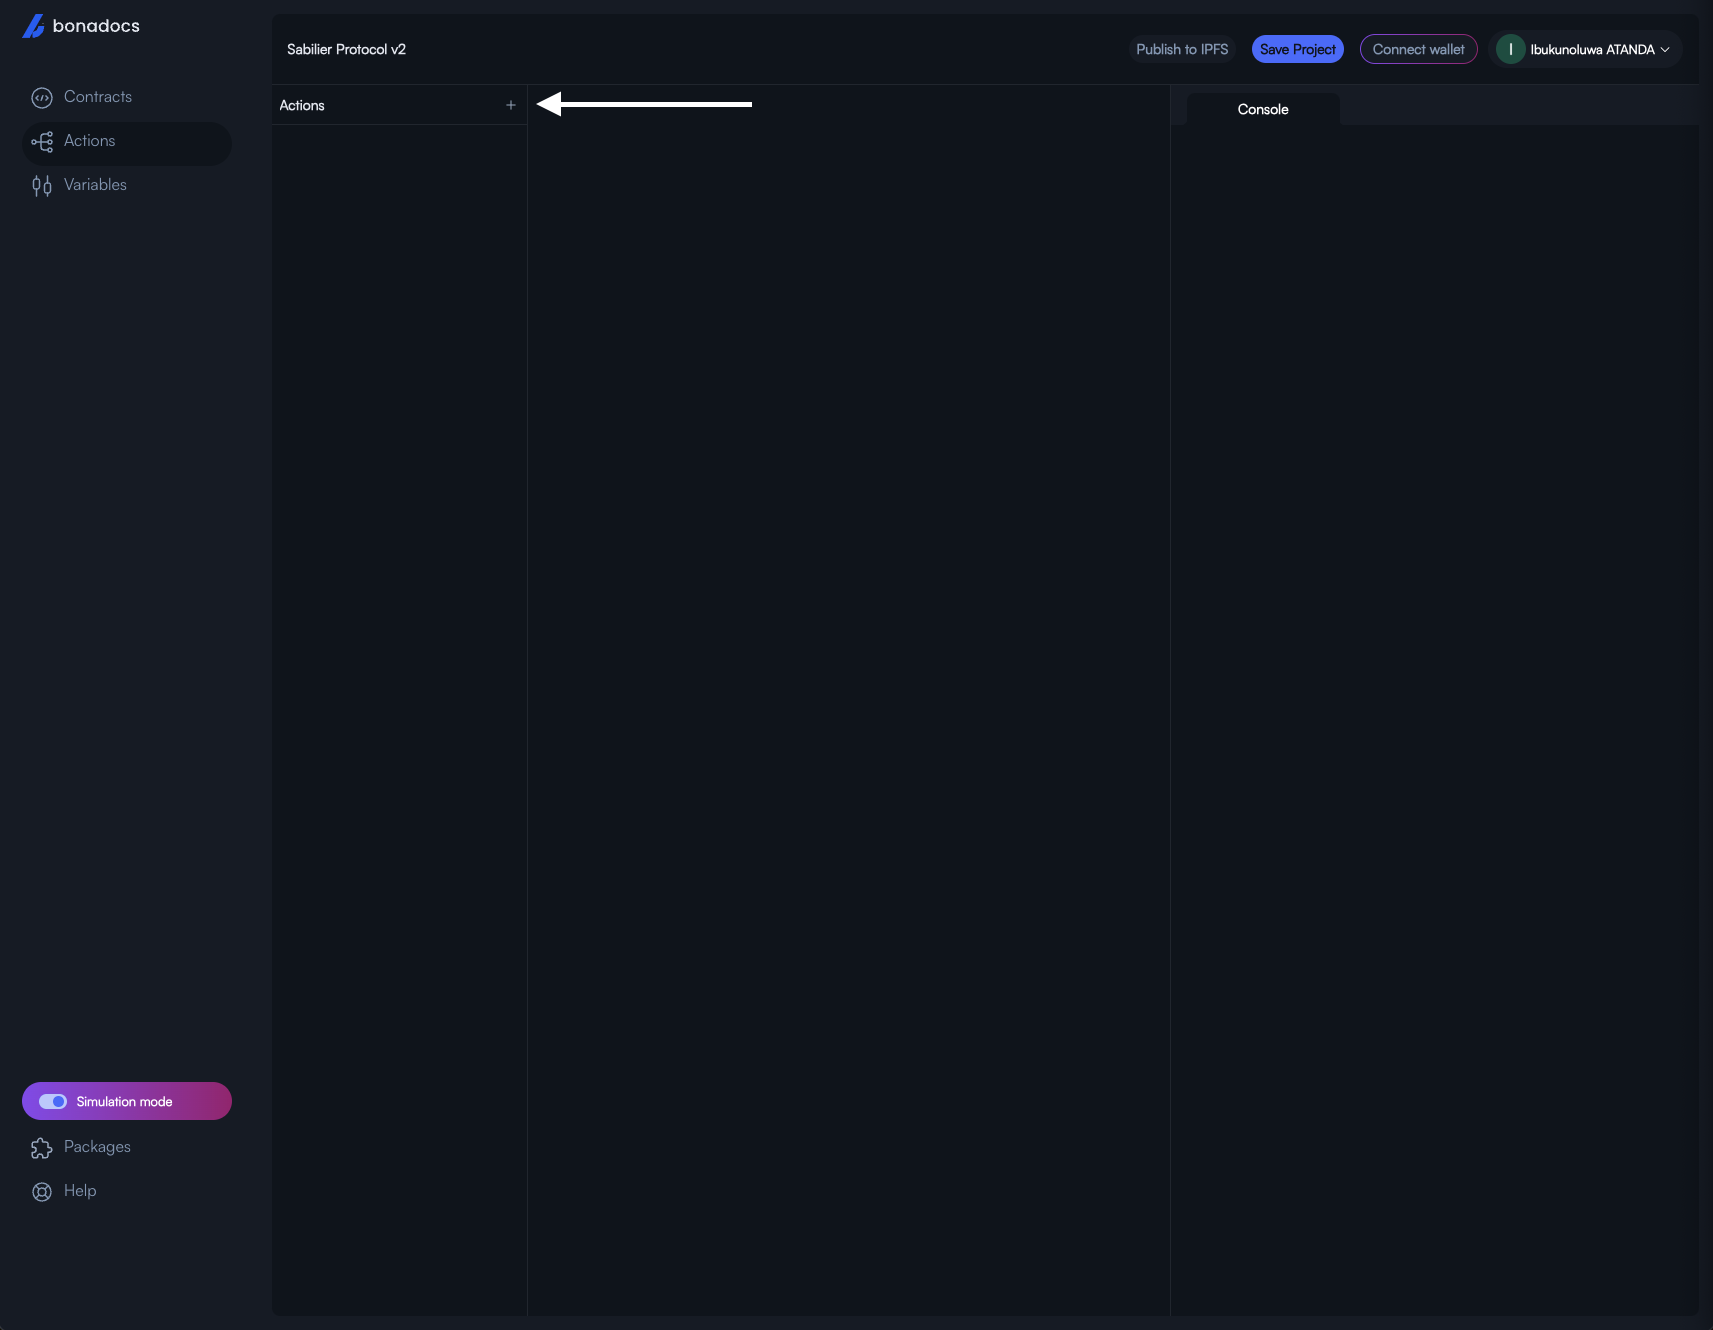Click the Save Project button
Image resolution: width=1713 pixels, height=1330 pixels.
[1297, 49]
